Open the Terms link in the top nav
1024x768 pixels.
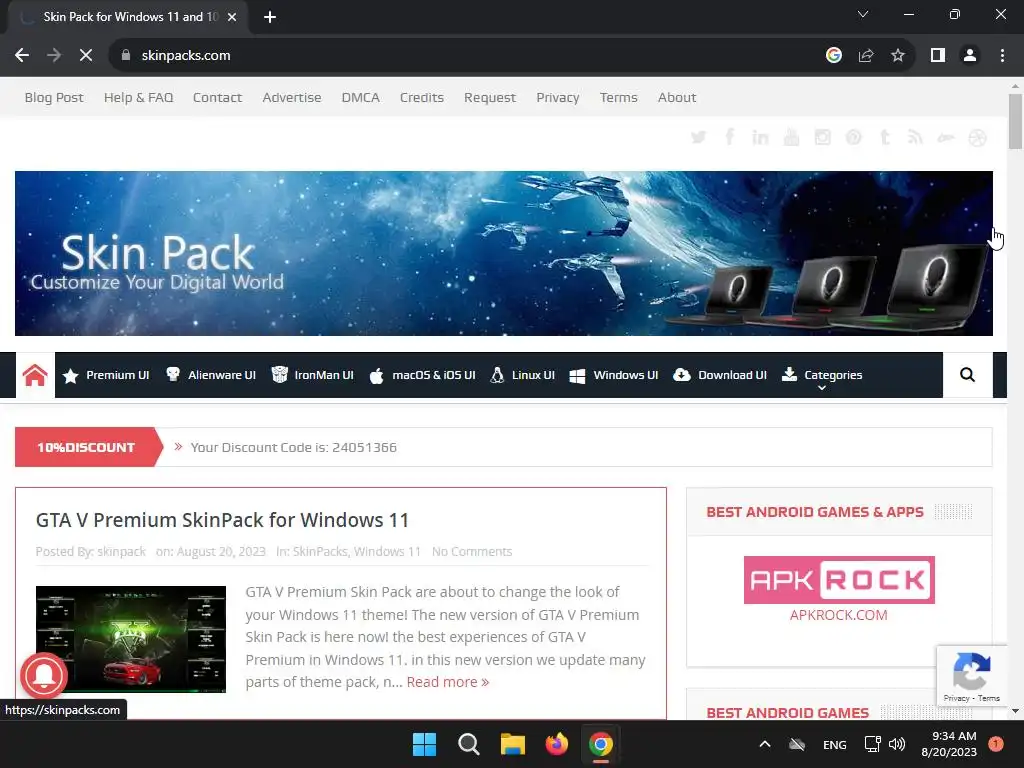coord(618,97)
